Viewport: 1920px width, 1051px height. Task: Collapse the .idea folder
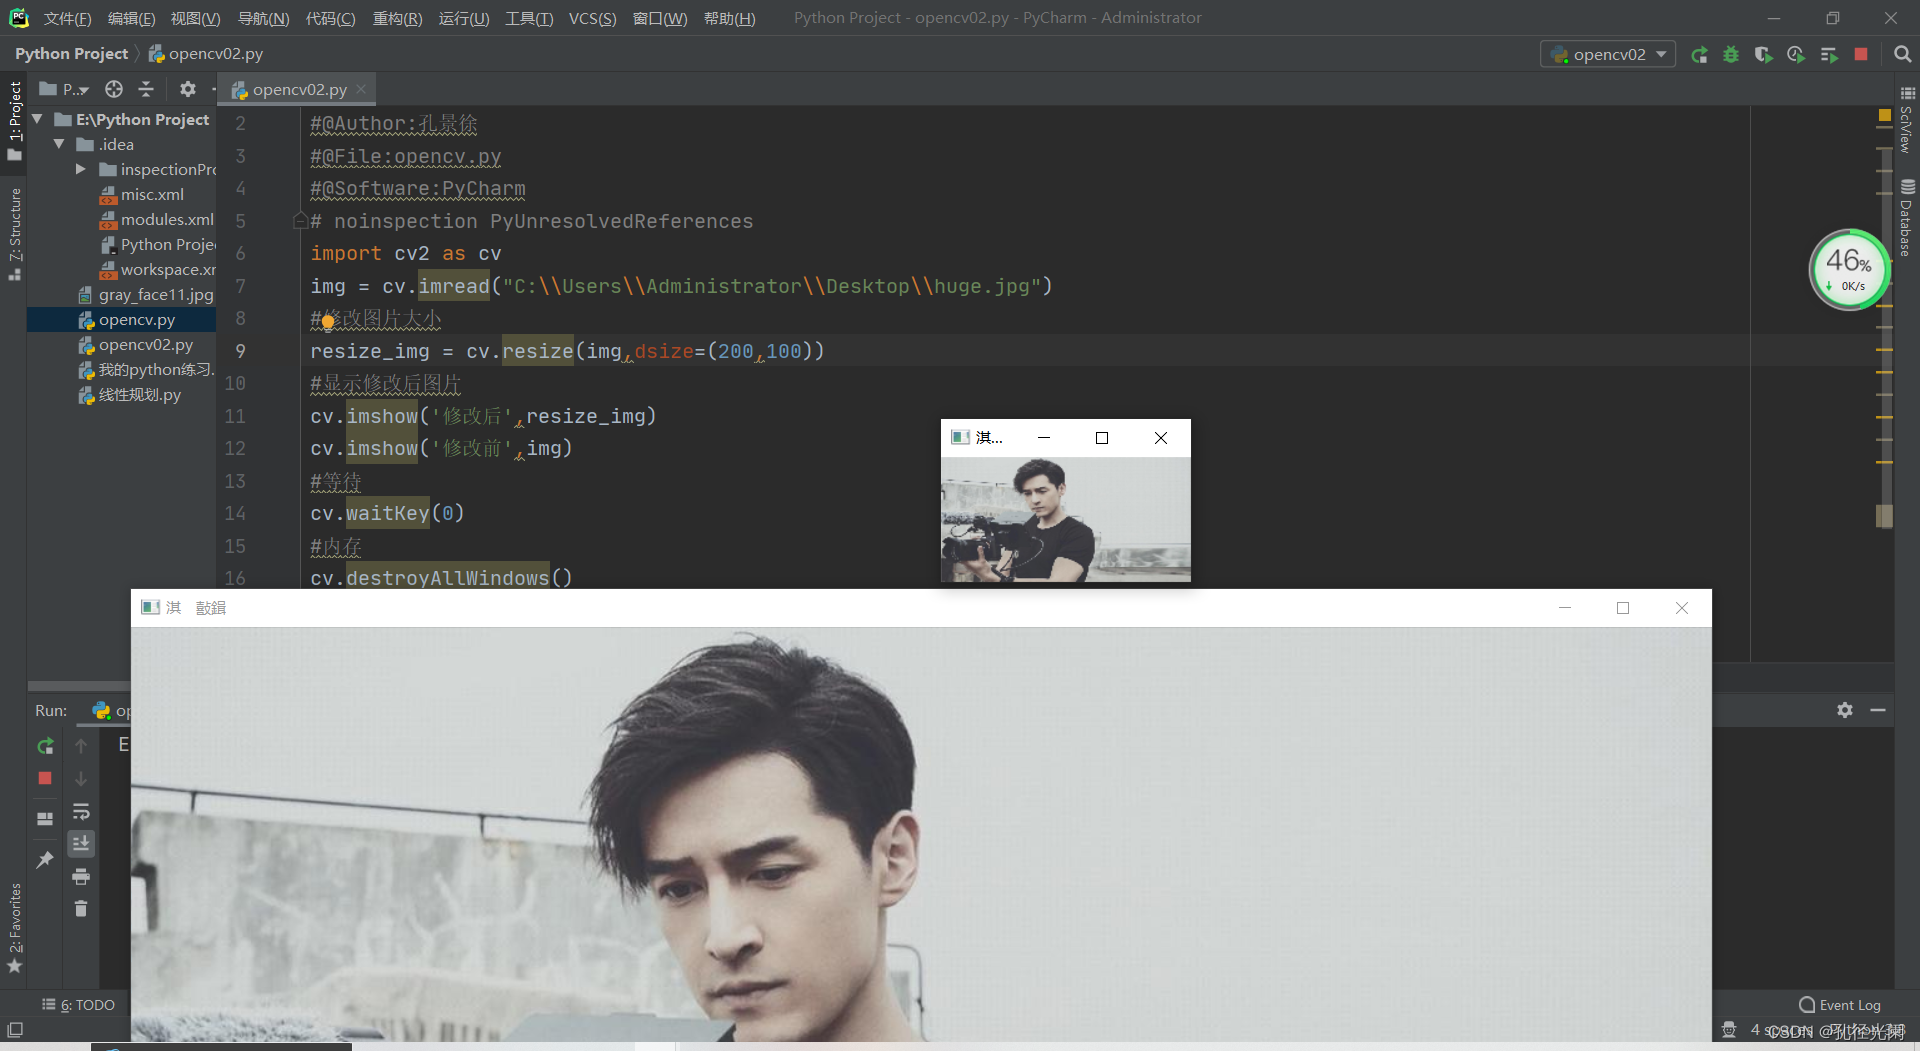[x=59, y=144]
